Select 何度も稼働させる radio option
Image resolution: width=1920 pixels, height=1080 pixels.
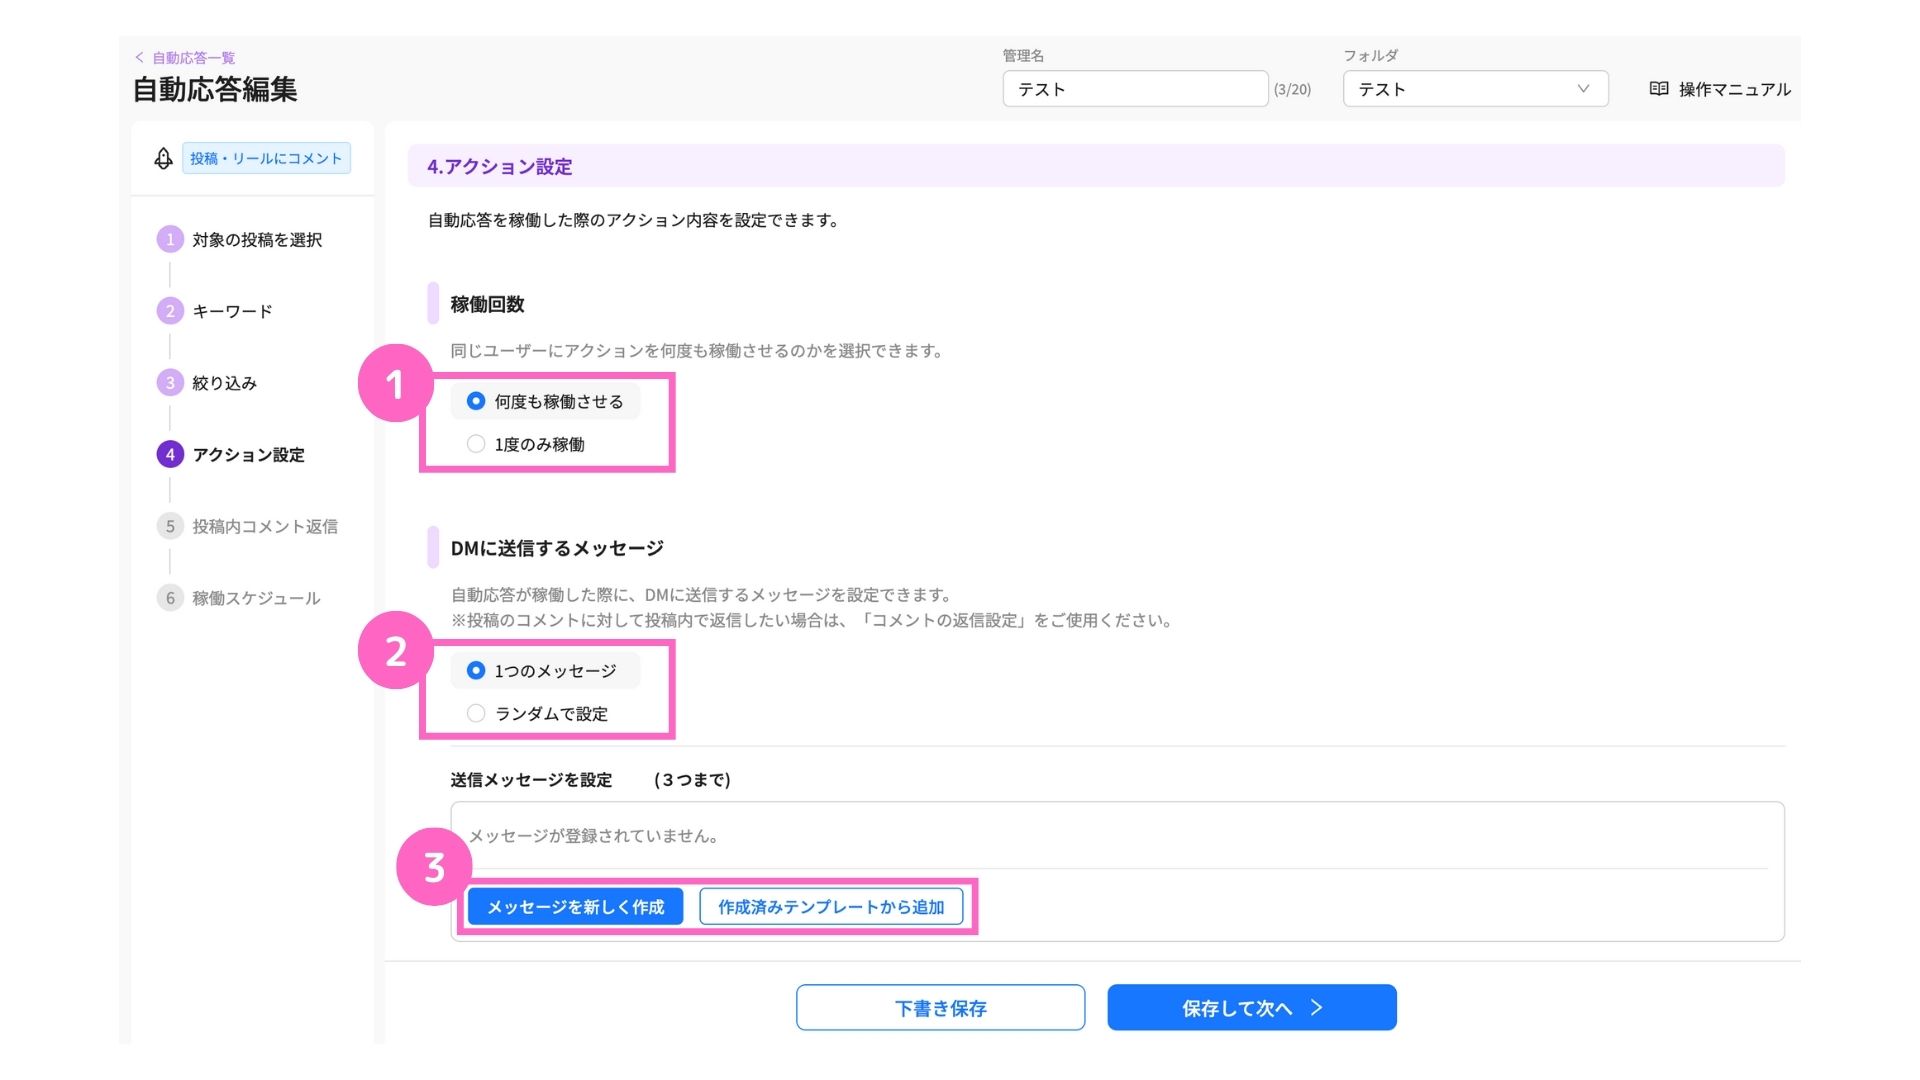pos(476,401)
